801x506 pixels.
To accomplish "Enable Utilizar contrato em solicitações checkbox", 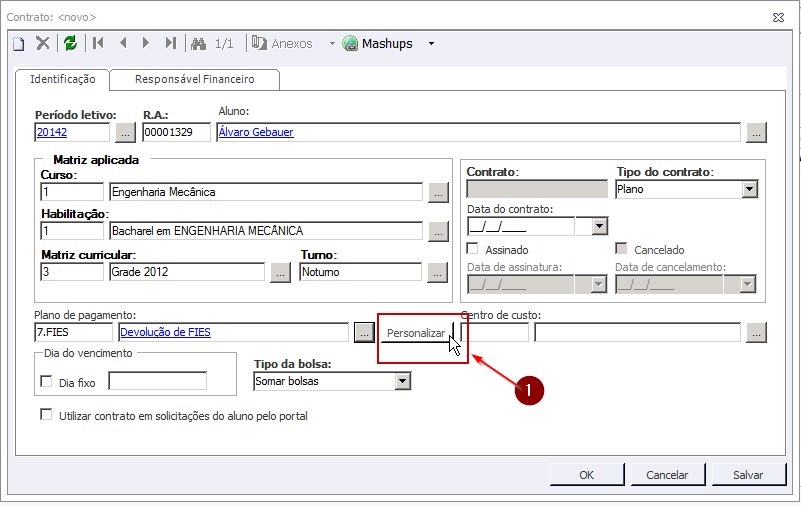I will pyautogui.click(x=46, y=415).
